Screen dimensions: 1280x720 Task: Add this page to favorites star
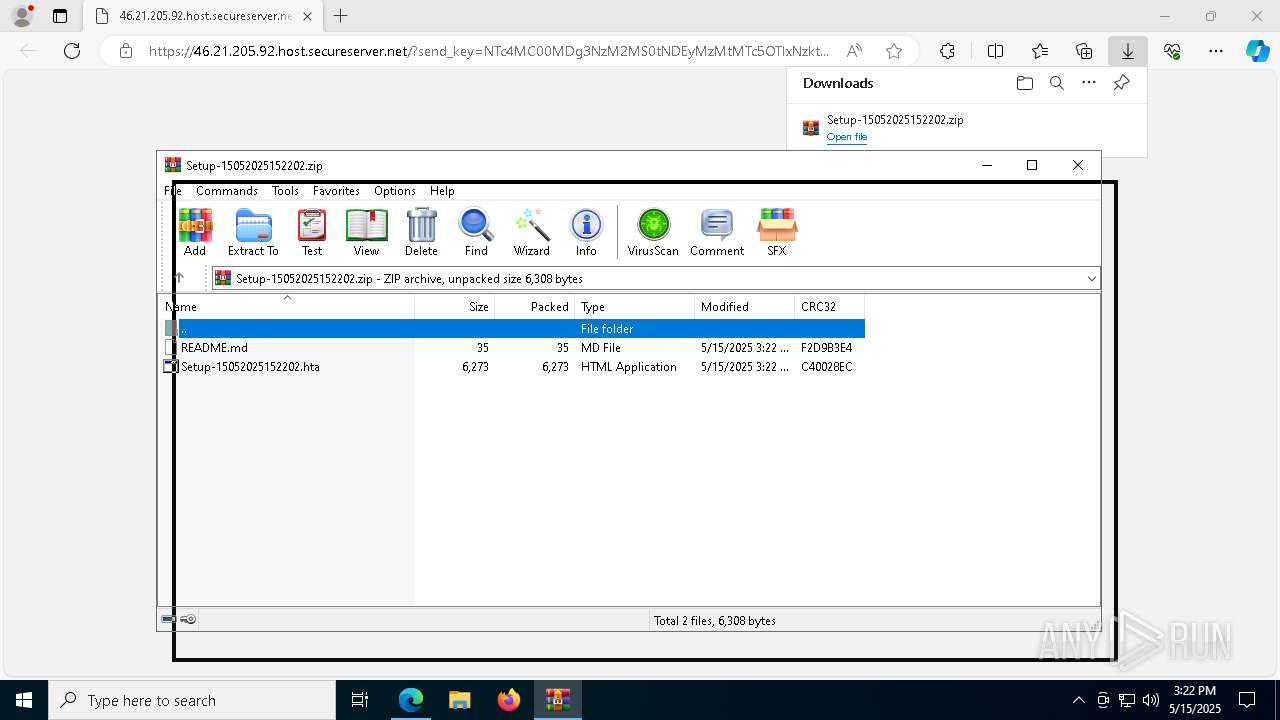tap(894, 51)
